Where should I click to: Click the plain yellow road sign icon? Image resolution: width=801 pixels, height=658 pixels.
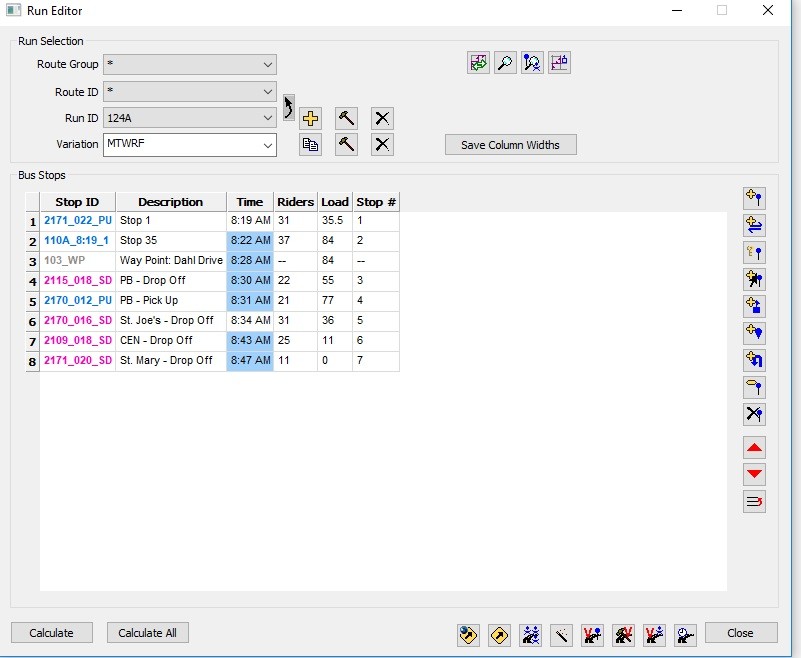tap(500, 635)
